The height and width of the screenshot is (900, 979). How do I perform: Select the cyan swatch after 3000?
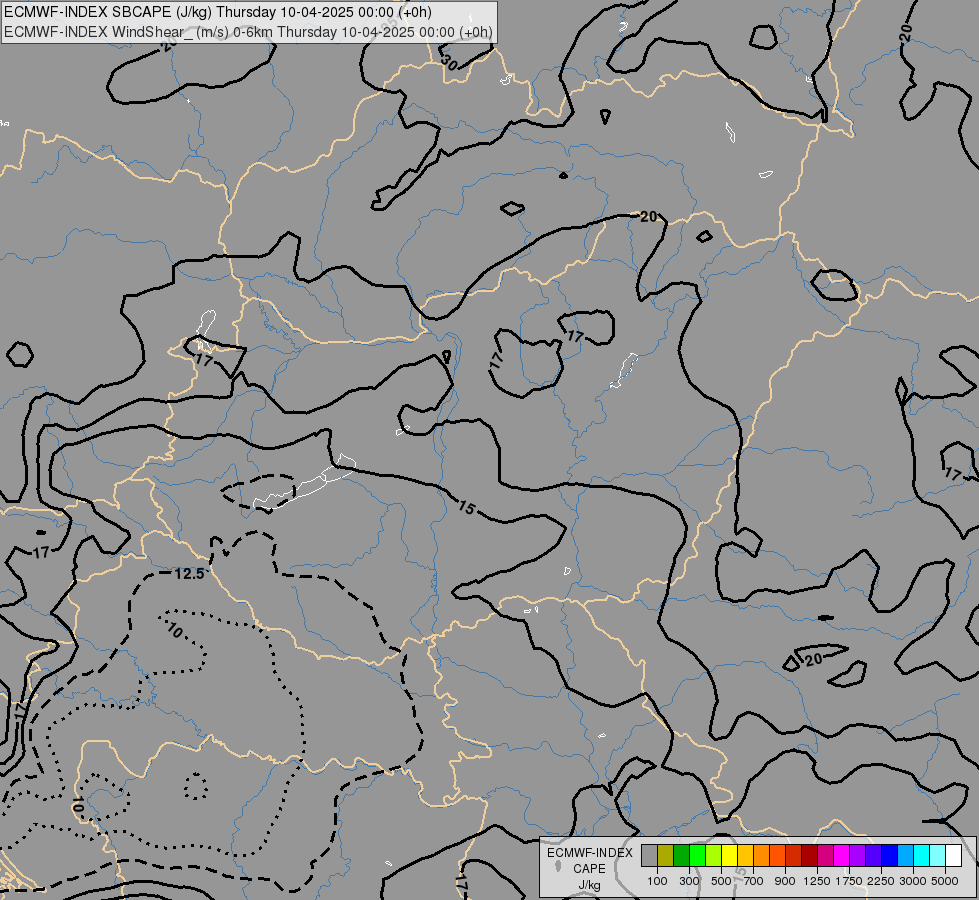[922, 856]
